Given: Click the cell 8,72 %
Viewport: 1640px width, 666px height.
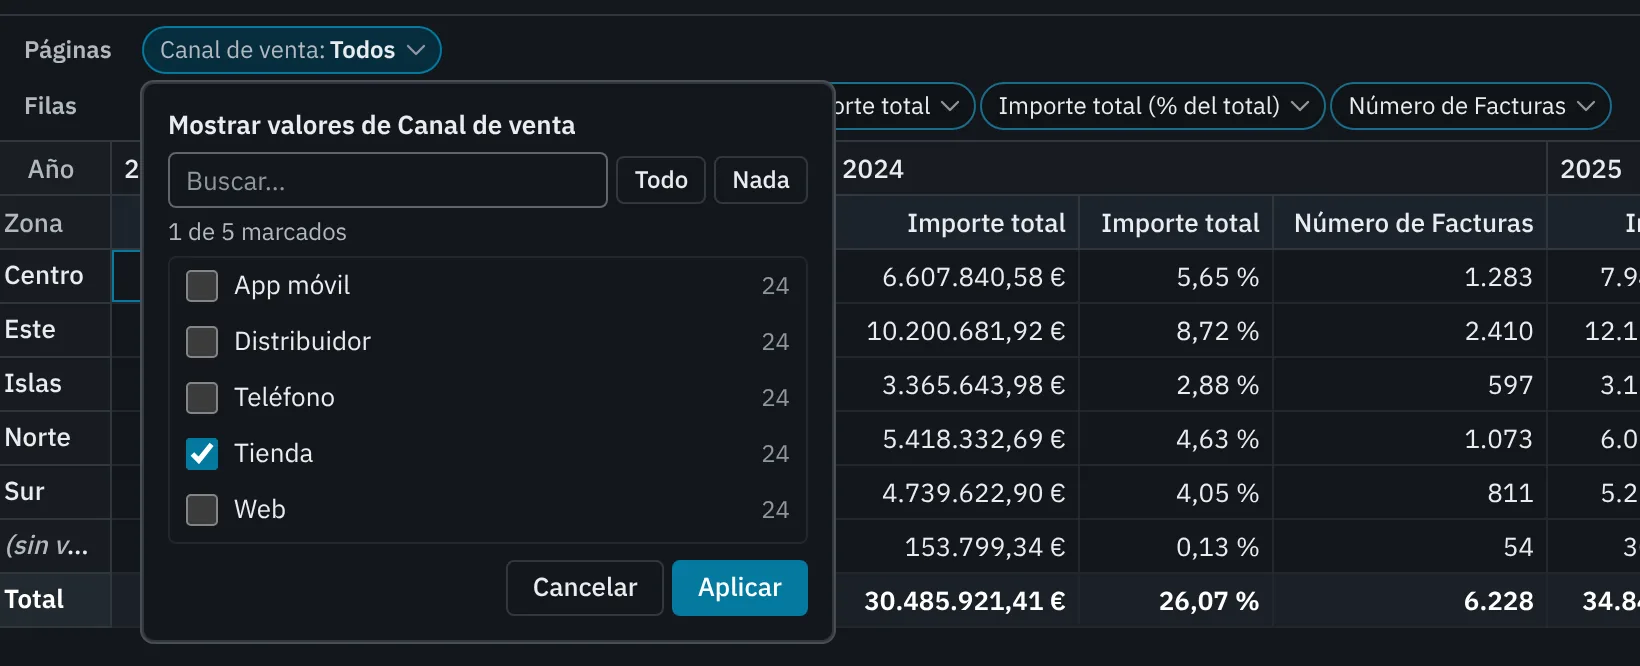Looking at the screenshot, I should (x=1176, y=331).
